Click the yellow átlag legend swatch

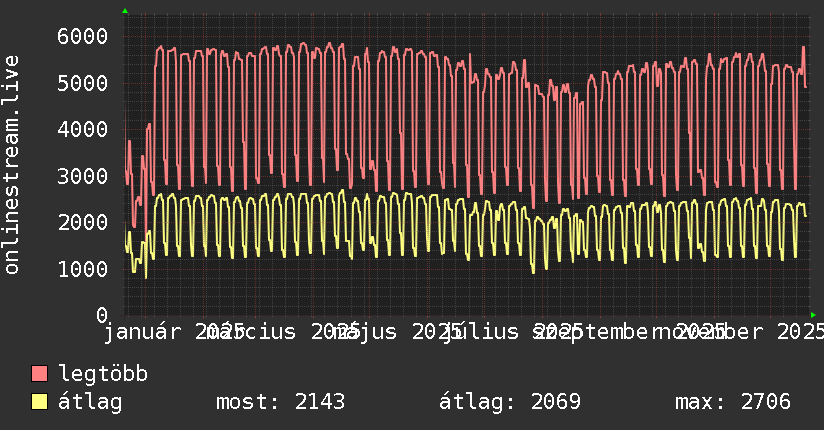click(x=39, y=402)
